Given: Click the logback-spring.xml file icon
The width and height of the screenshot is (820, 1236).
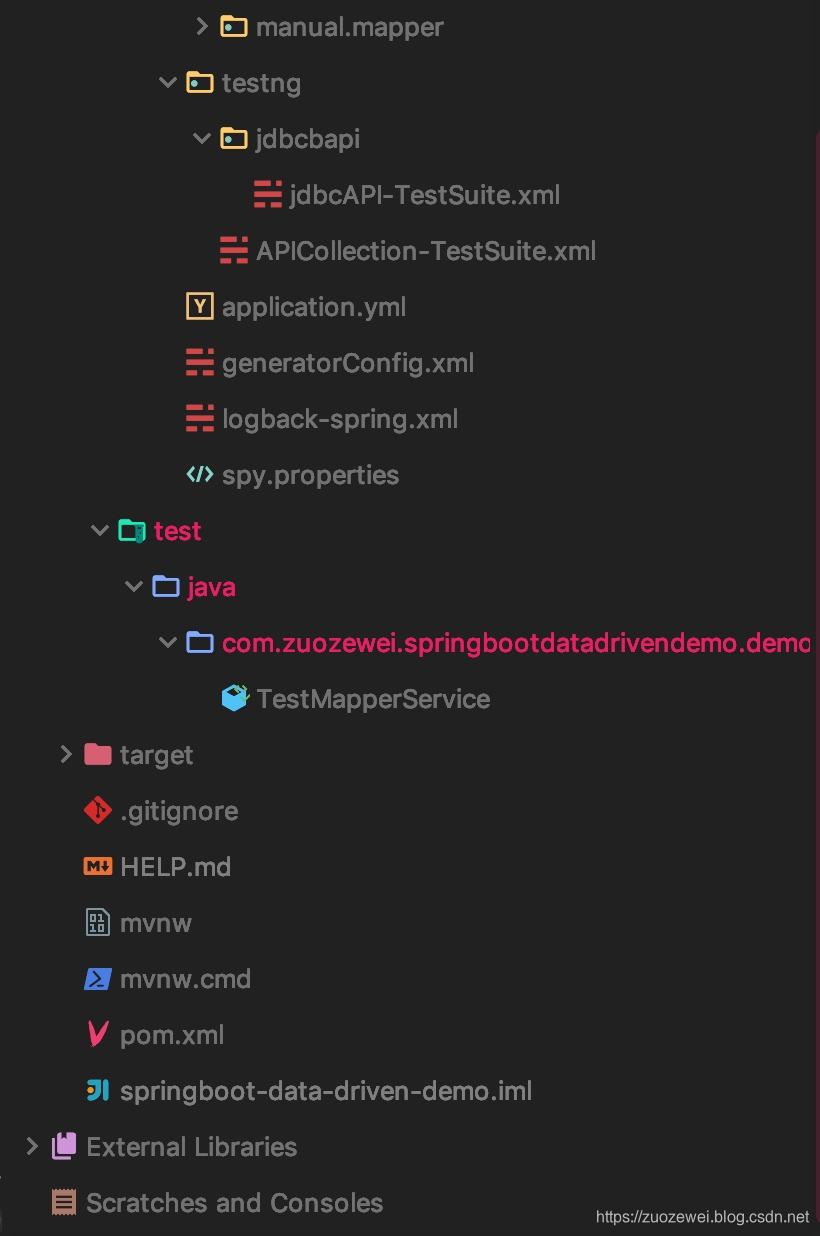Looking at the screenshot, I should coord(200,419).
